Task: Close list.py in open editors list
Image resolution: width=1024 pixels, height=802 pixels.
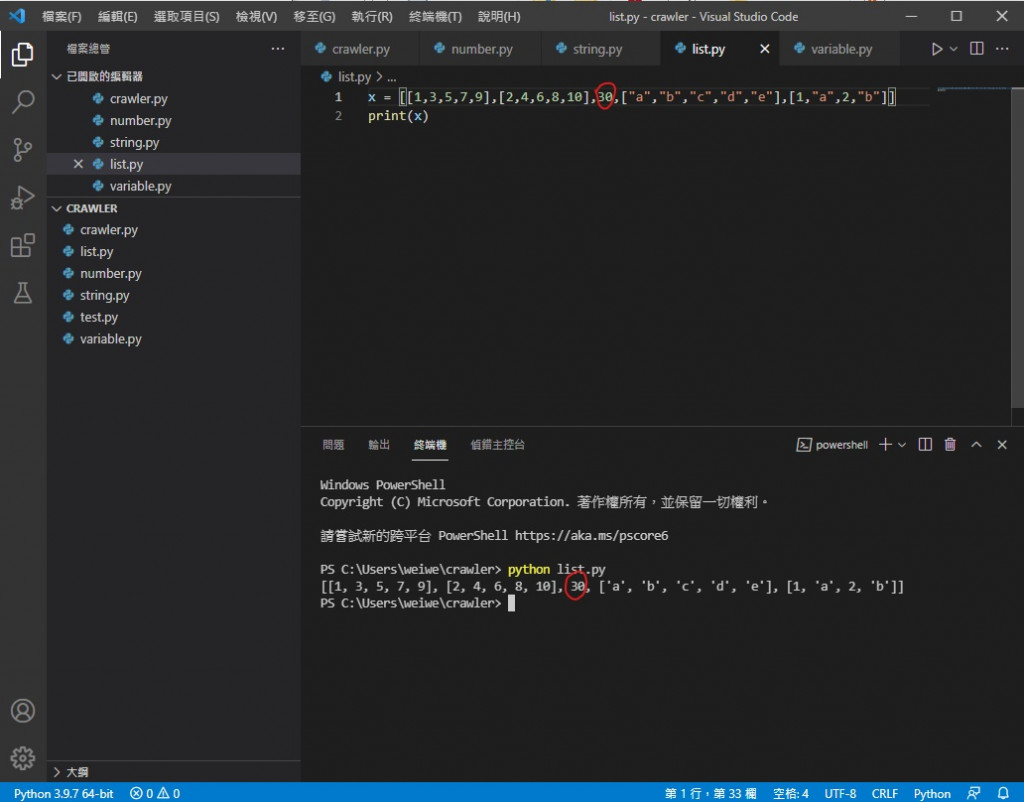Action: [78, 164]
